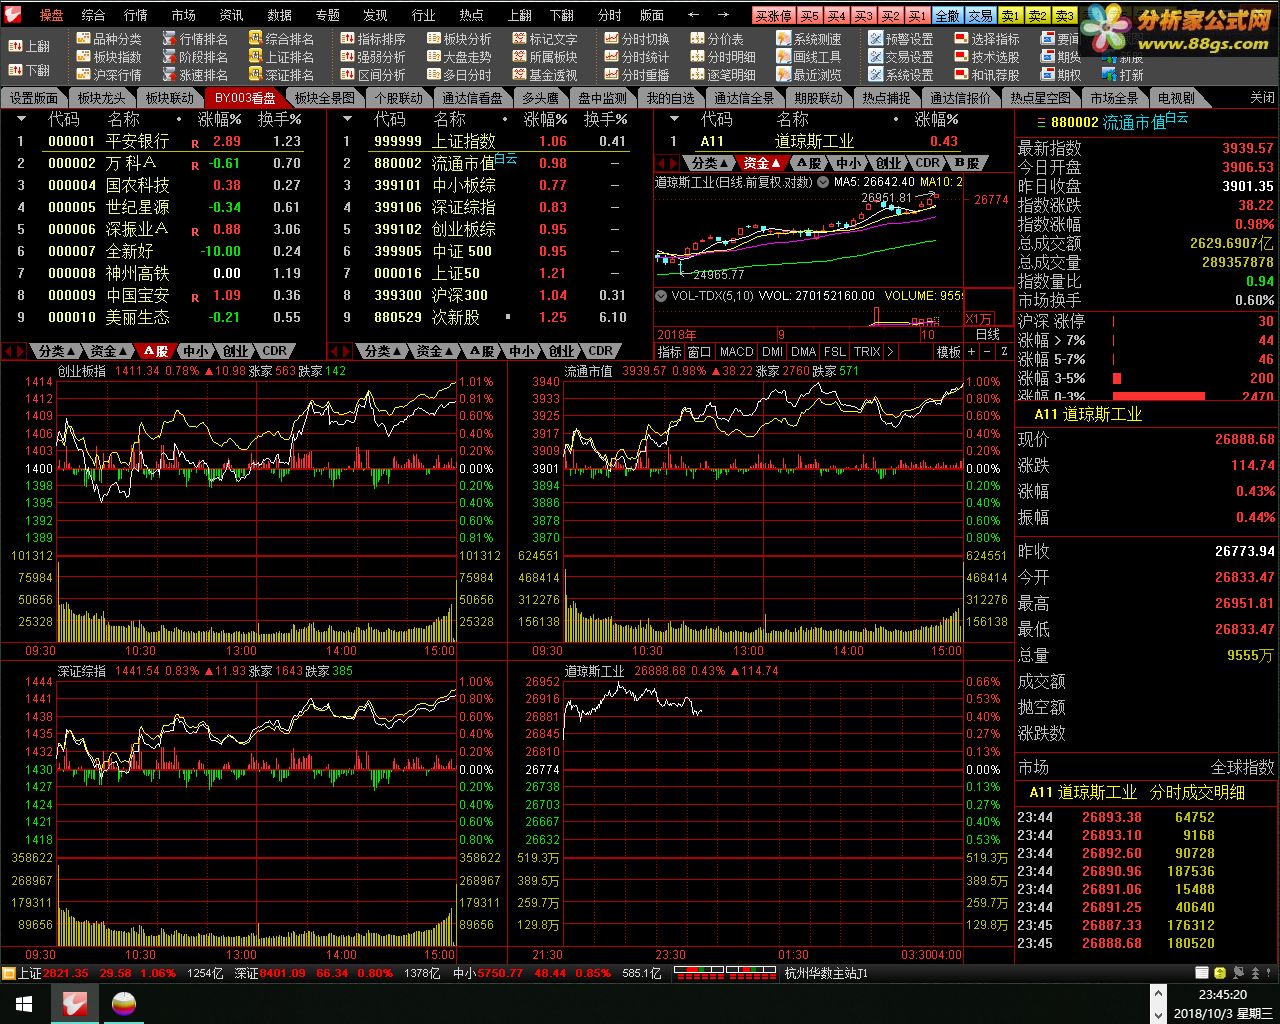Open the Windows Start menu
The image size is (1280, 1024).
pyautogui.click(x=23, y=1003)
